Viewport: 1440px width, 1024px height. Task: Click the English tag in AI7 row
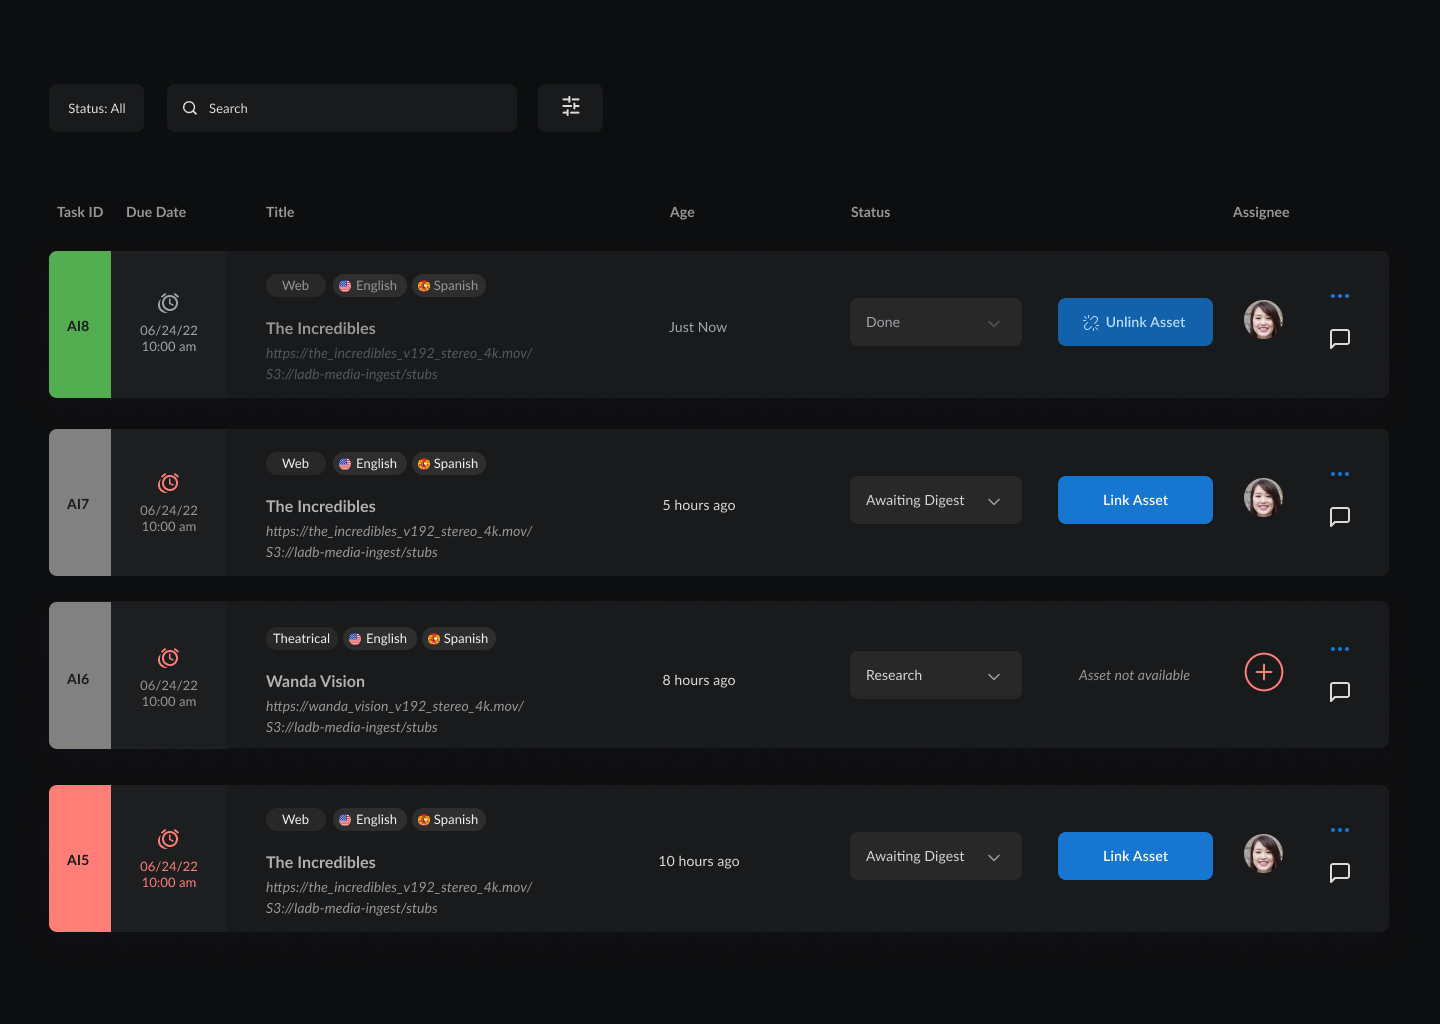pos(369,464)
